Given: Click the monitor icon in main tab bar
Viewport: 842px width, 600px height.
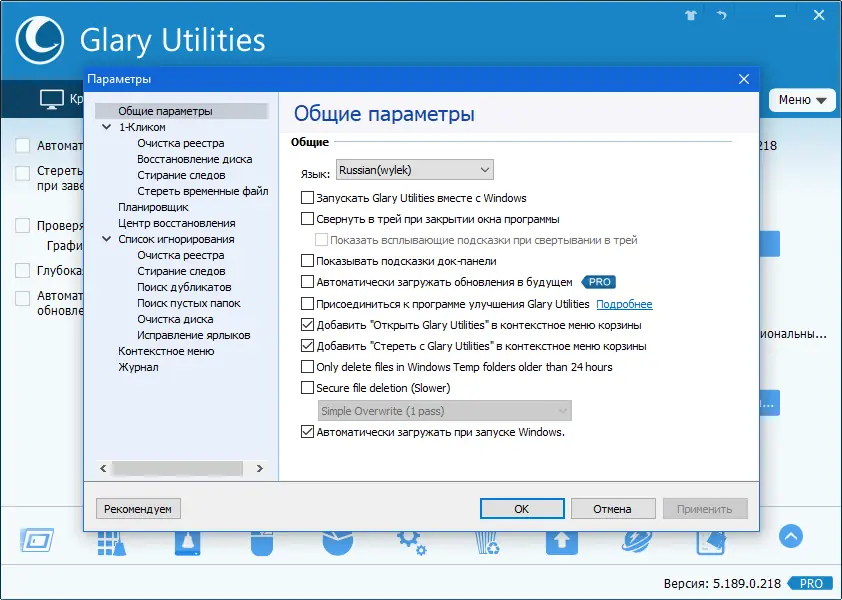Looking at the screenshot, I should pos(52,99).
